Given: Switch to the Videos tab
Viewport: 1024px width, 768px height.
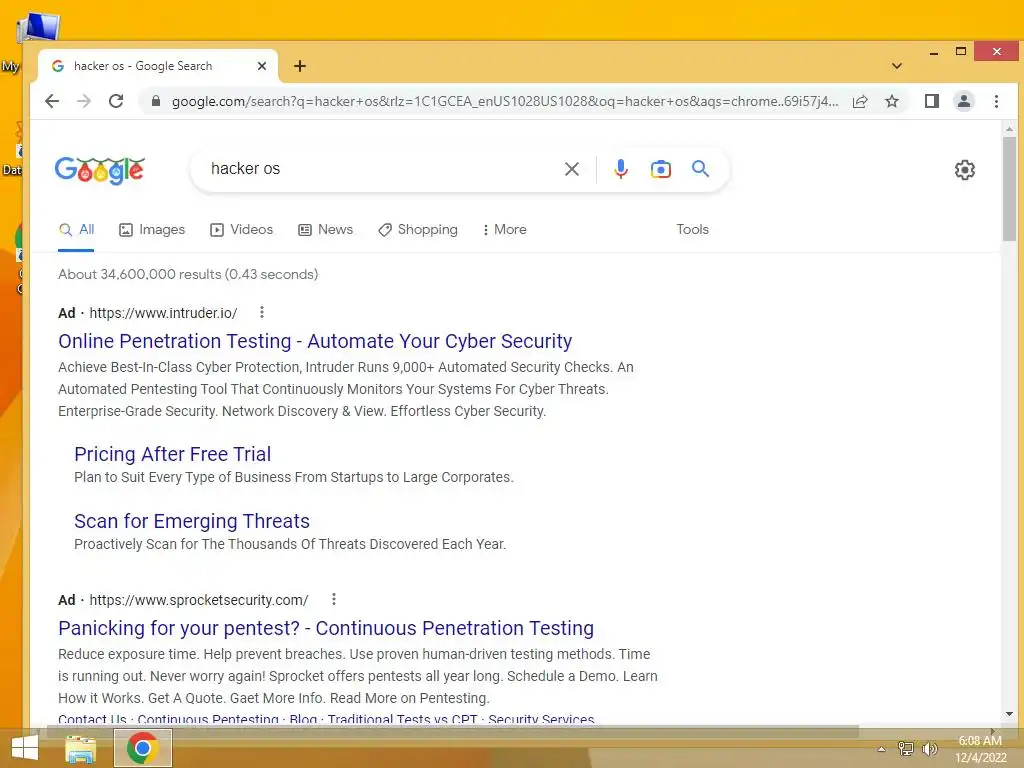Looking at the screenshot, I should pos(242,230).
